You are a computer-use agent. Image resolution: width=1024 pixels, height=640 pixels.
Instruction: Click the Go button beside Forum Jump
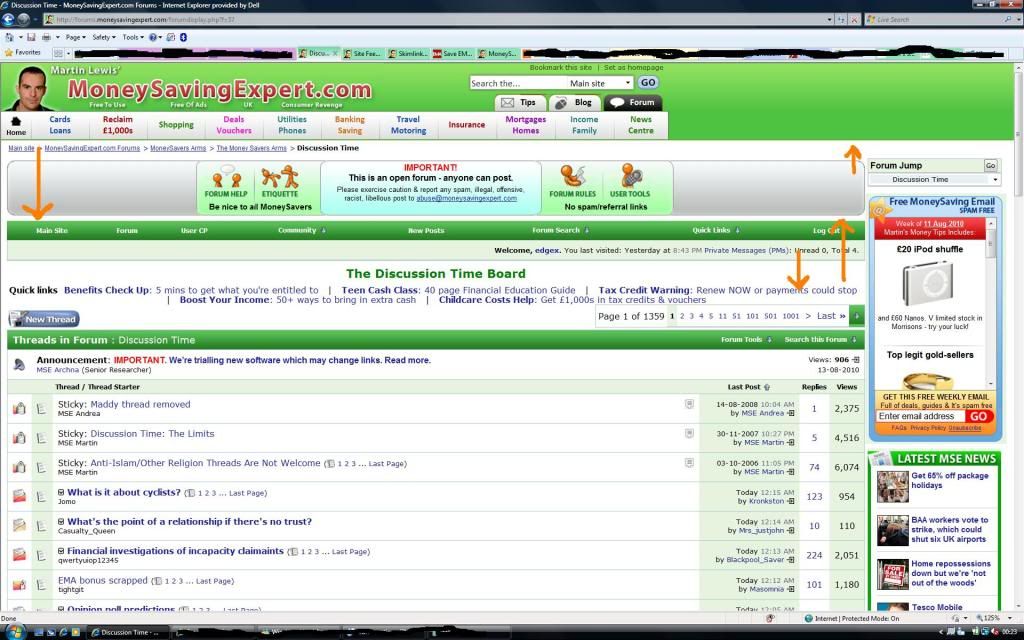pyautogui.click(x=991, y=166)
